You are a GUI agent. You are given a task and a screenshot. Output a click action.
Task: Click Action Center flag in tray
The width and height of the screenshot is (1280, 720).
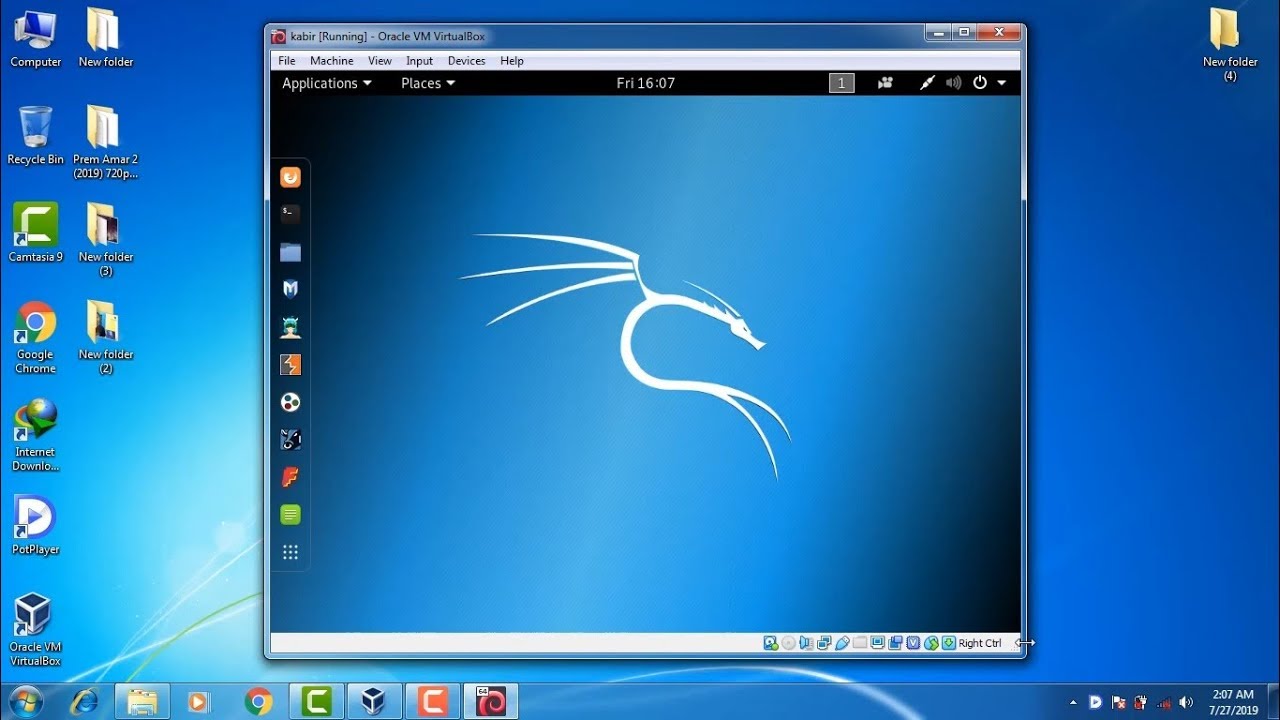point(1119,702)
